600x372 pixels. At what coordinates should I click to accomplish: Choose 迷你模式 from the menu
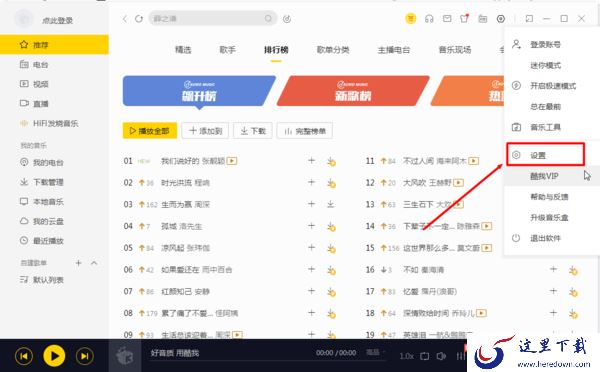pyautogui.click(x=545, y=65)
